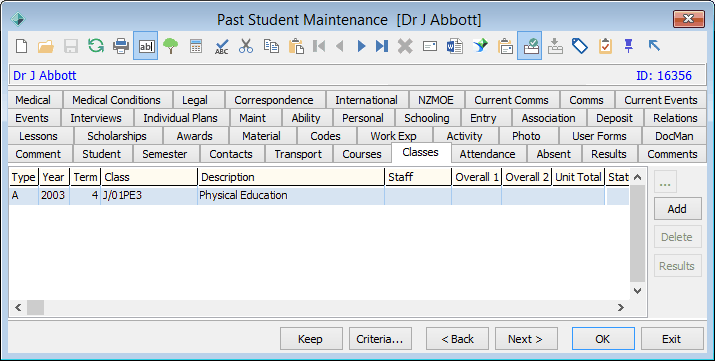Screen dimensions: 715x361
Task: Switch to the Schooling tab
Action: [427, 118]
